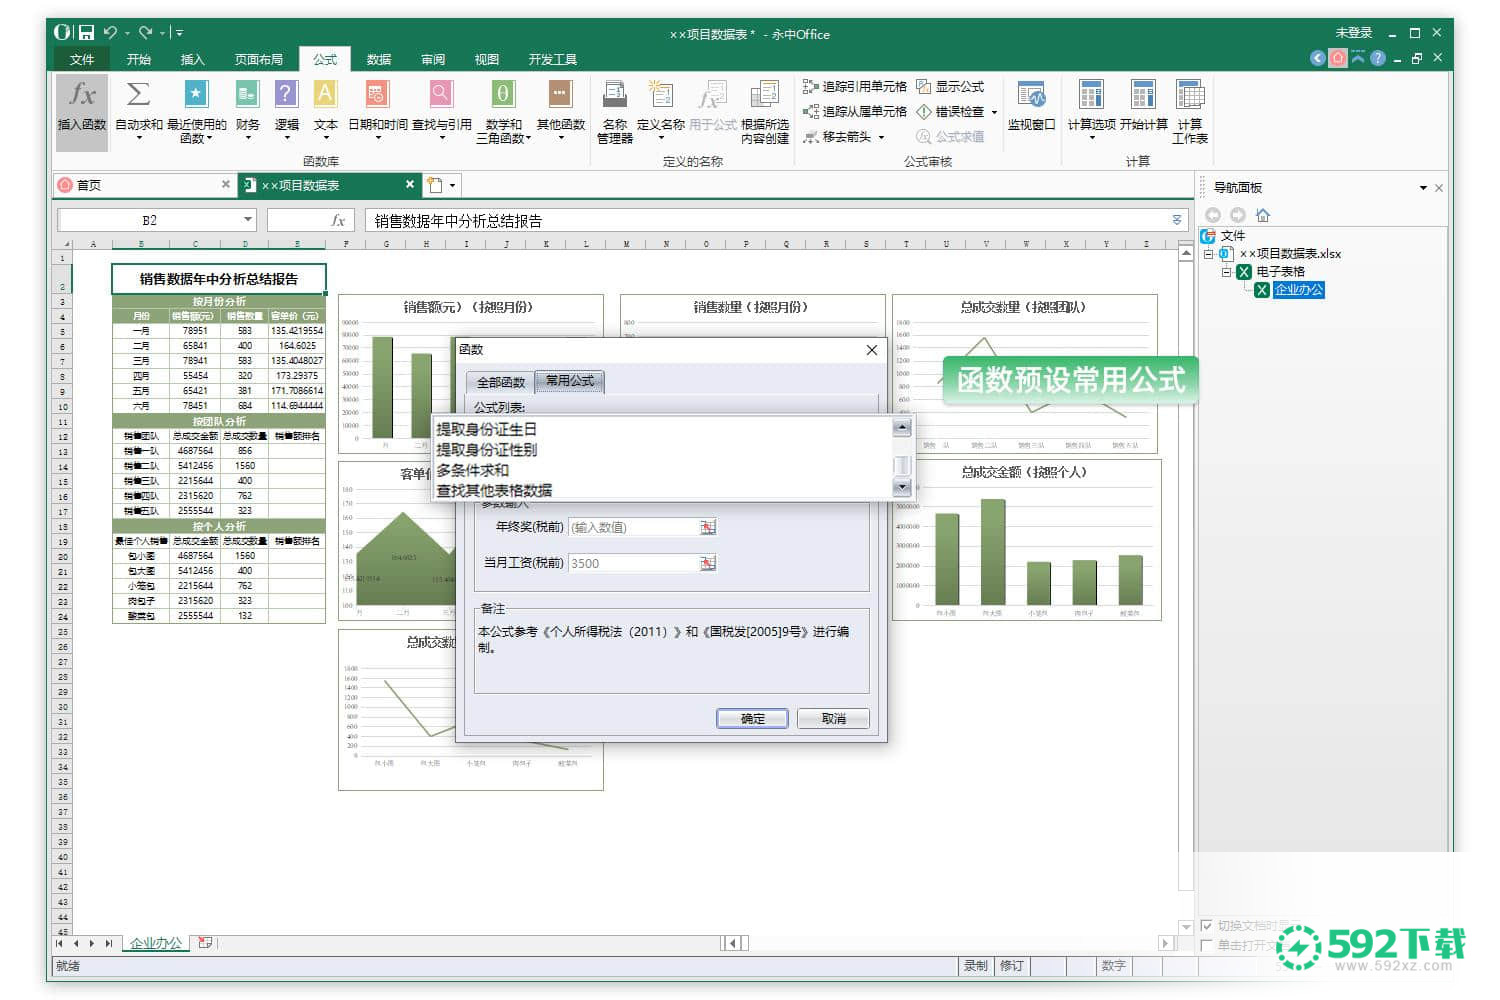
Task: Toggle 显示公式
Action: [x=950, y=87]
